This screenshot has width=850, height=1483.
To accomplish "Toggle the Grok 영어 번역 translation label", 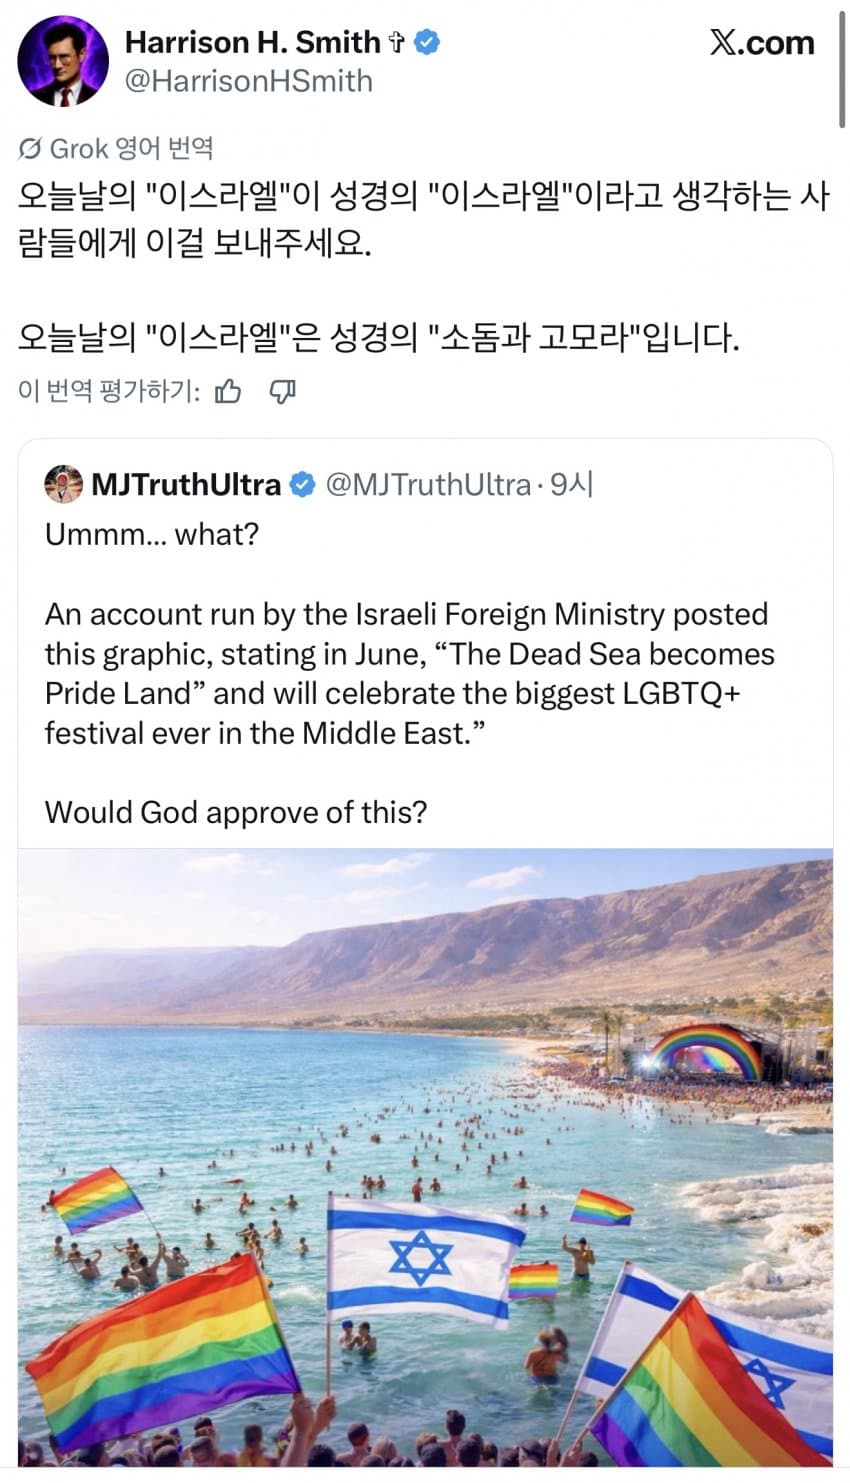I will point(130,149).
